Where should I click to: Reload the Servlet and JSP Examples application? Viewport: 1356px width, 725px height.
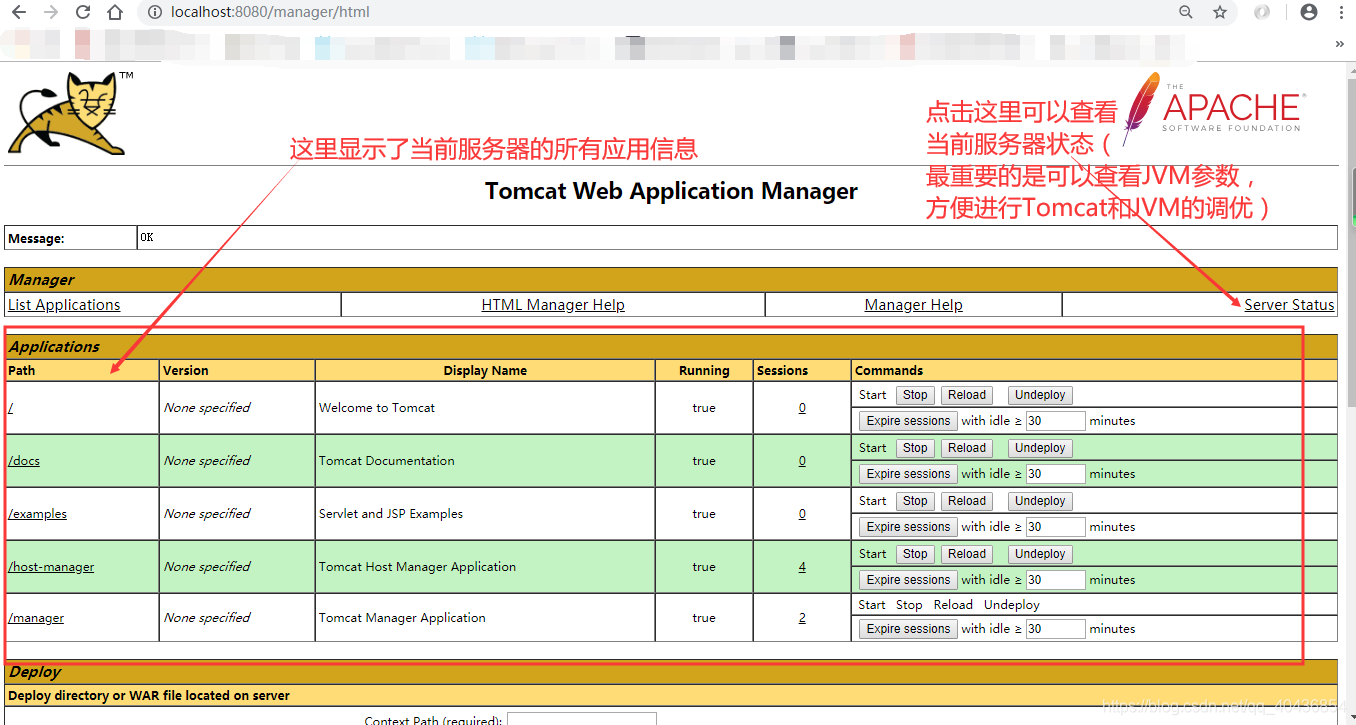[967, 501]
